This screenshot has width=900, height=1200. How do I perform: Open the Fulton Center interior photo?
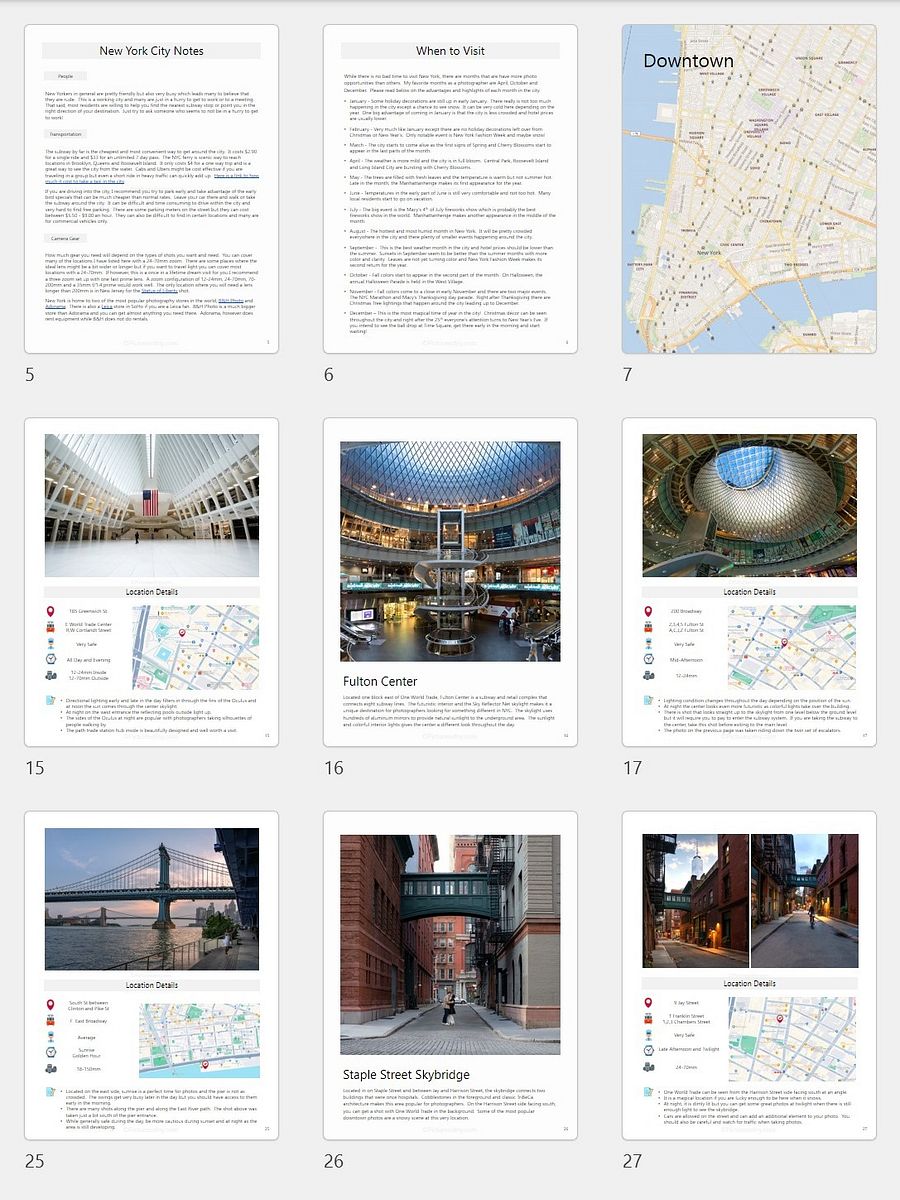(450, 551)
